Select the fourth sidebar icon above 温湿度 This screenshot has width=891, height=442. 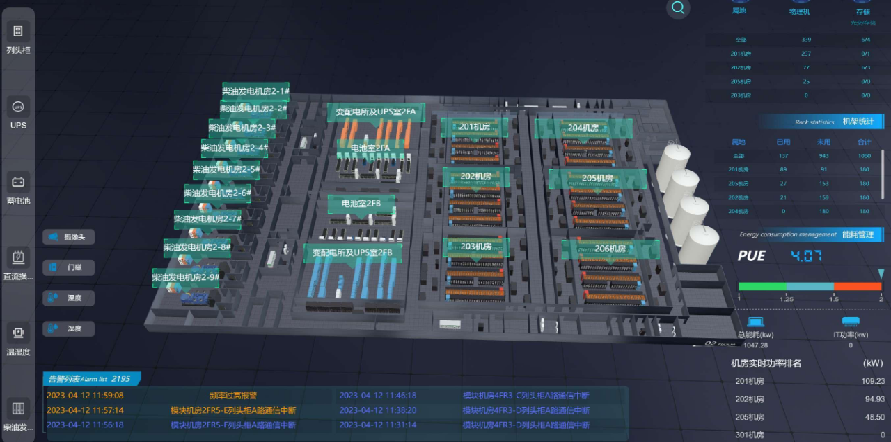tap(18, 262)
